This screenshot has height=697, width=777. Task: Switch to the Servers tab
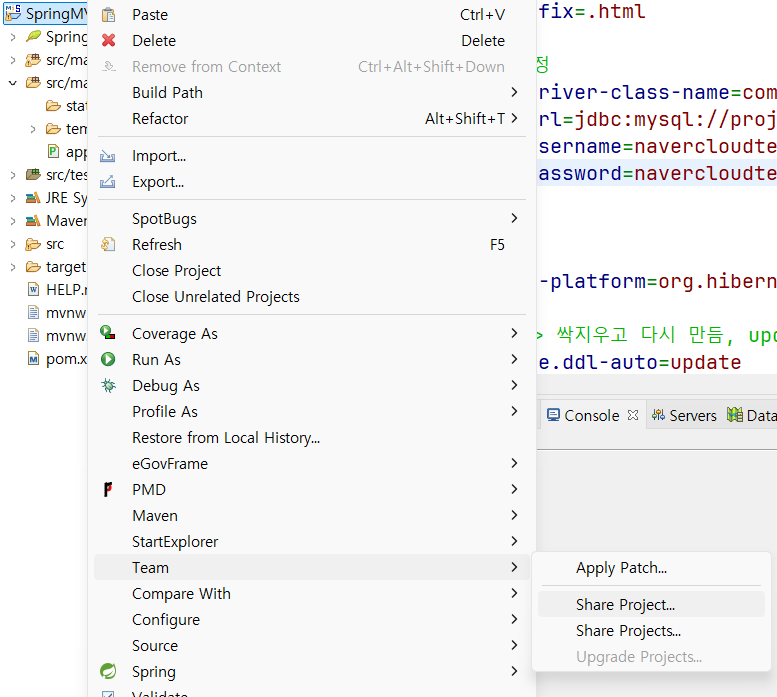pyautogui.click(x=684, y=415)
